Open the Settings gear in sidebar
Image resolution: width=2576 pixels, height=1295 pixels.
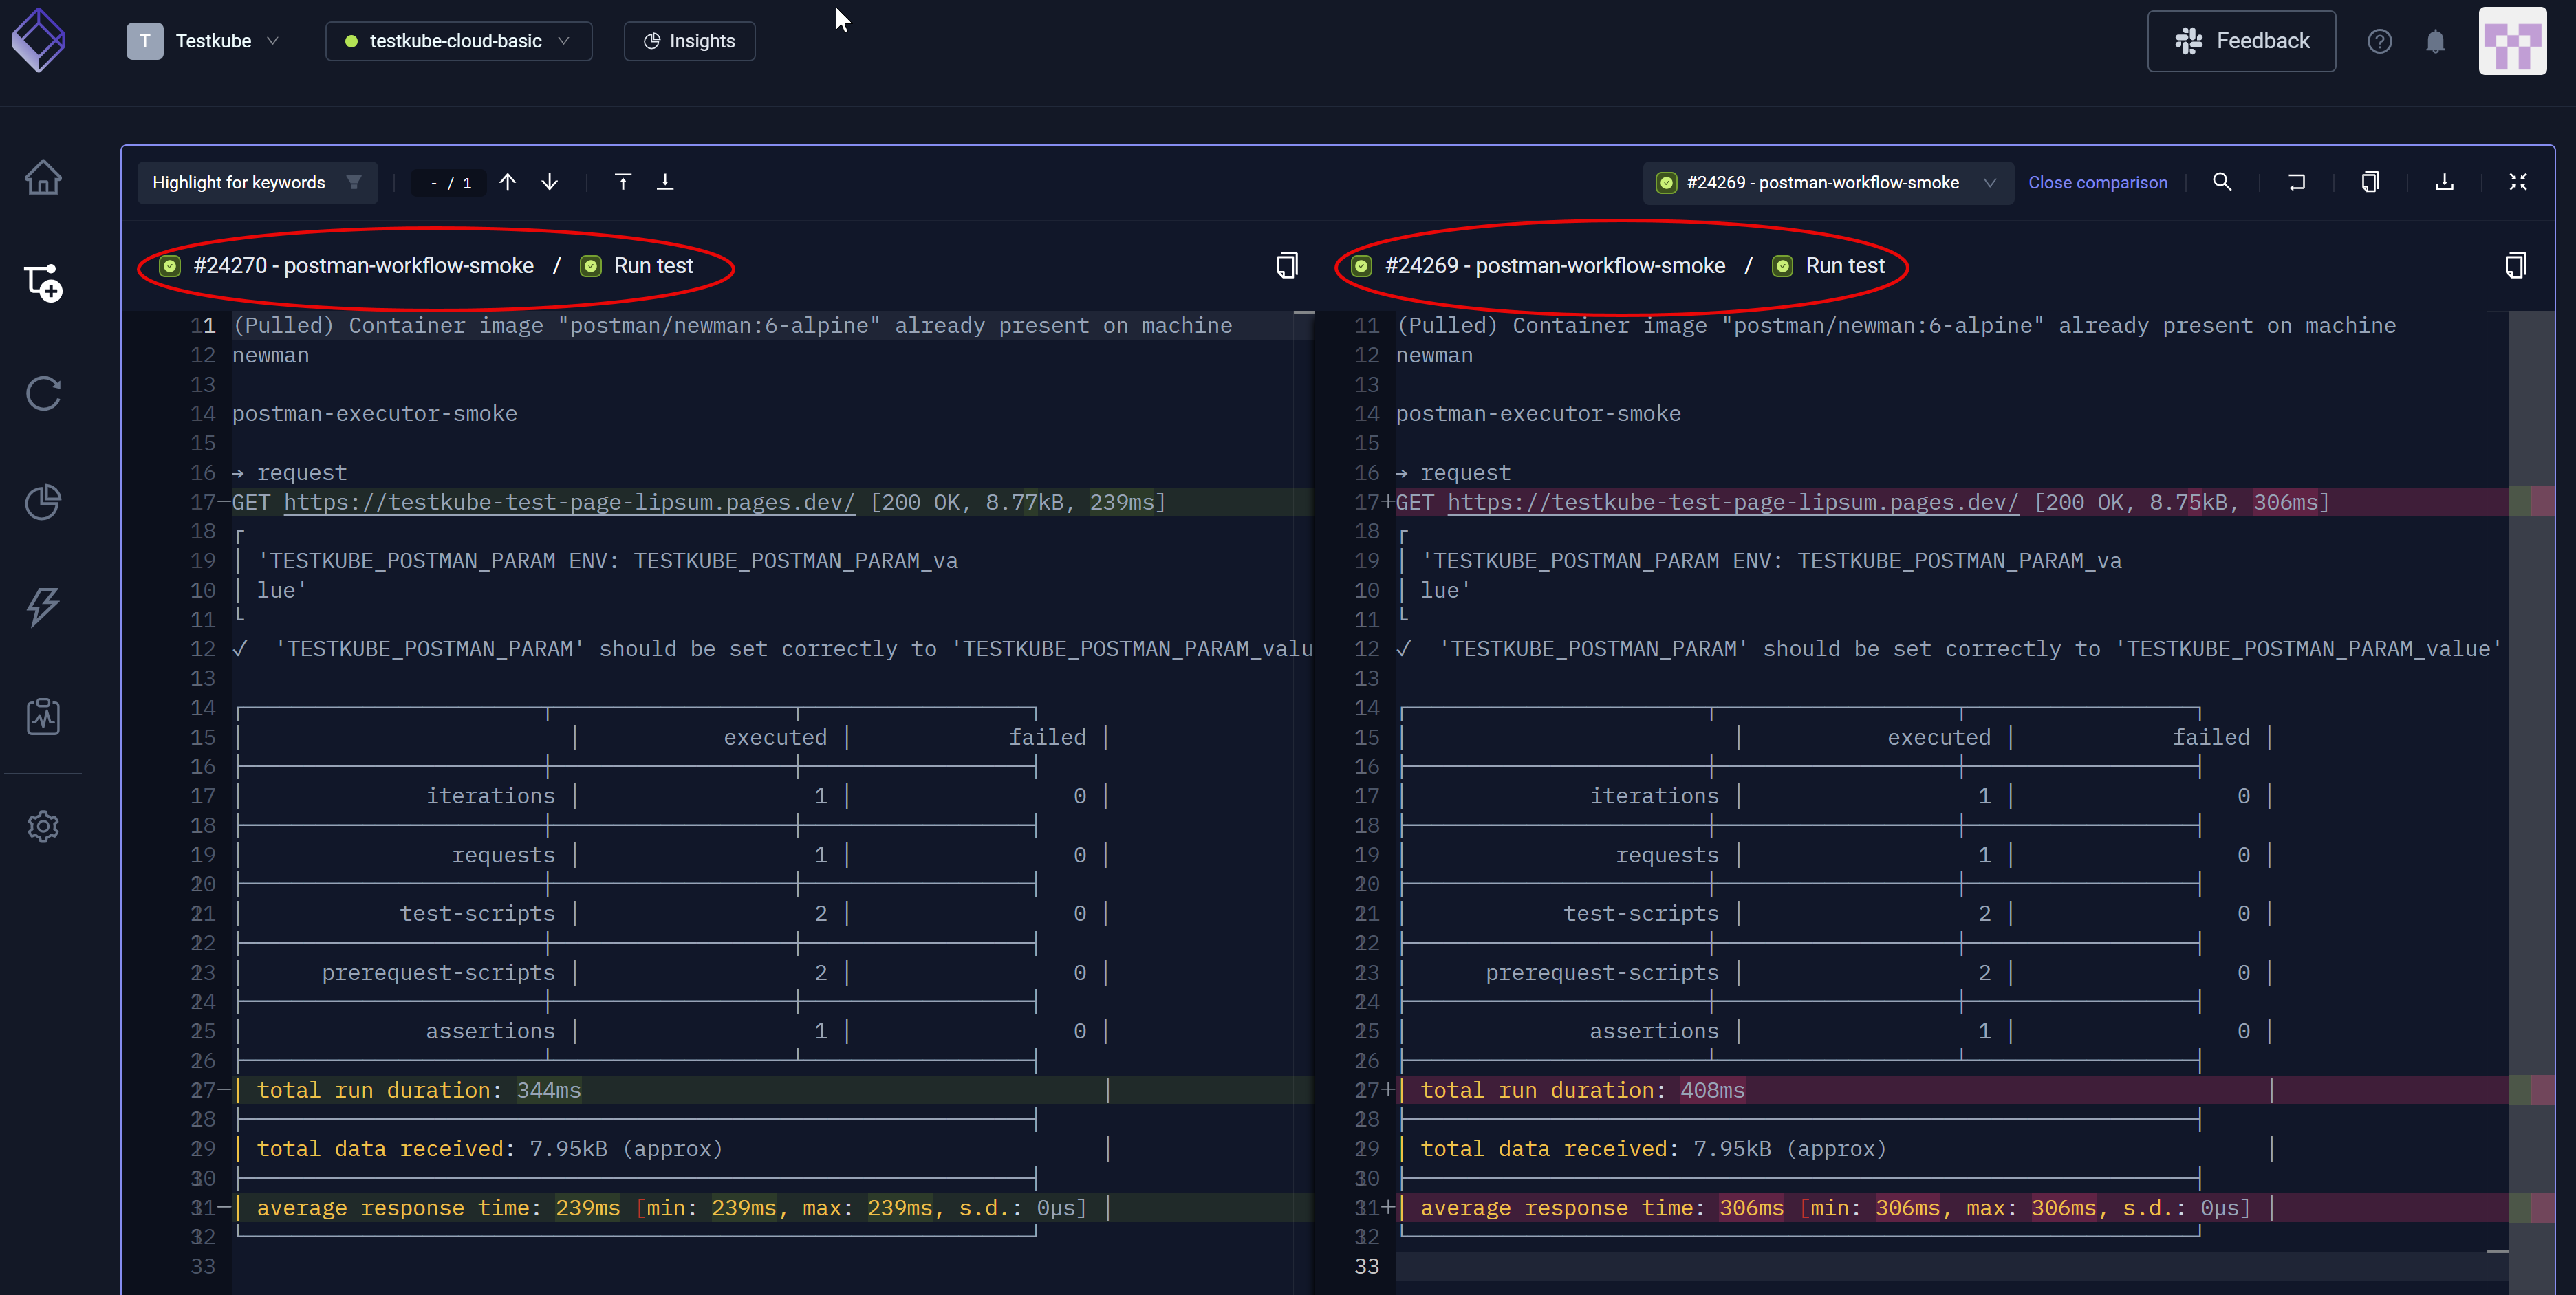coord(43,827)
